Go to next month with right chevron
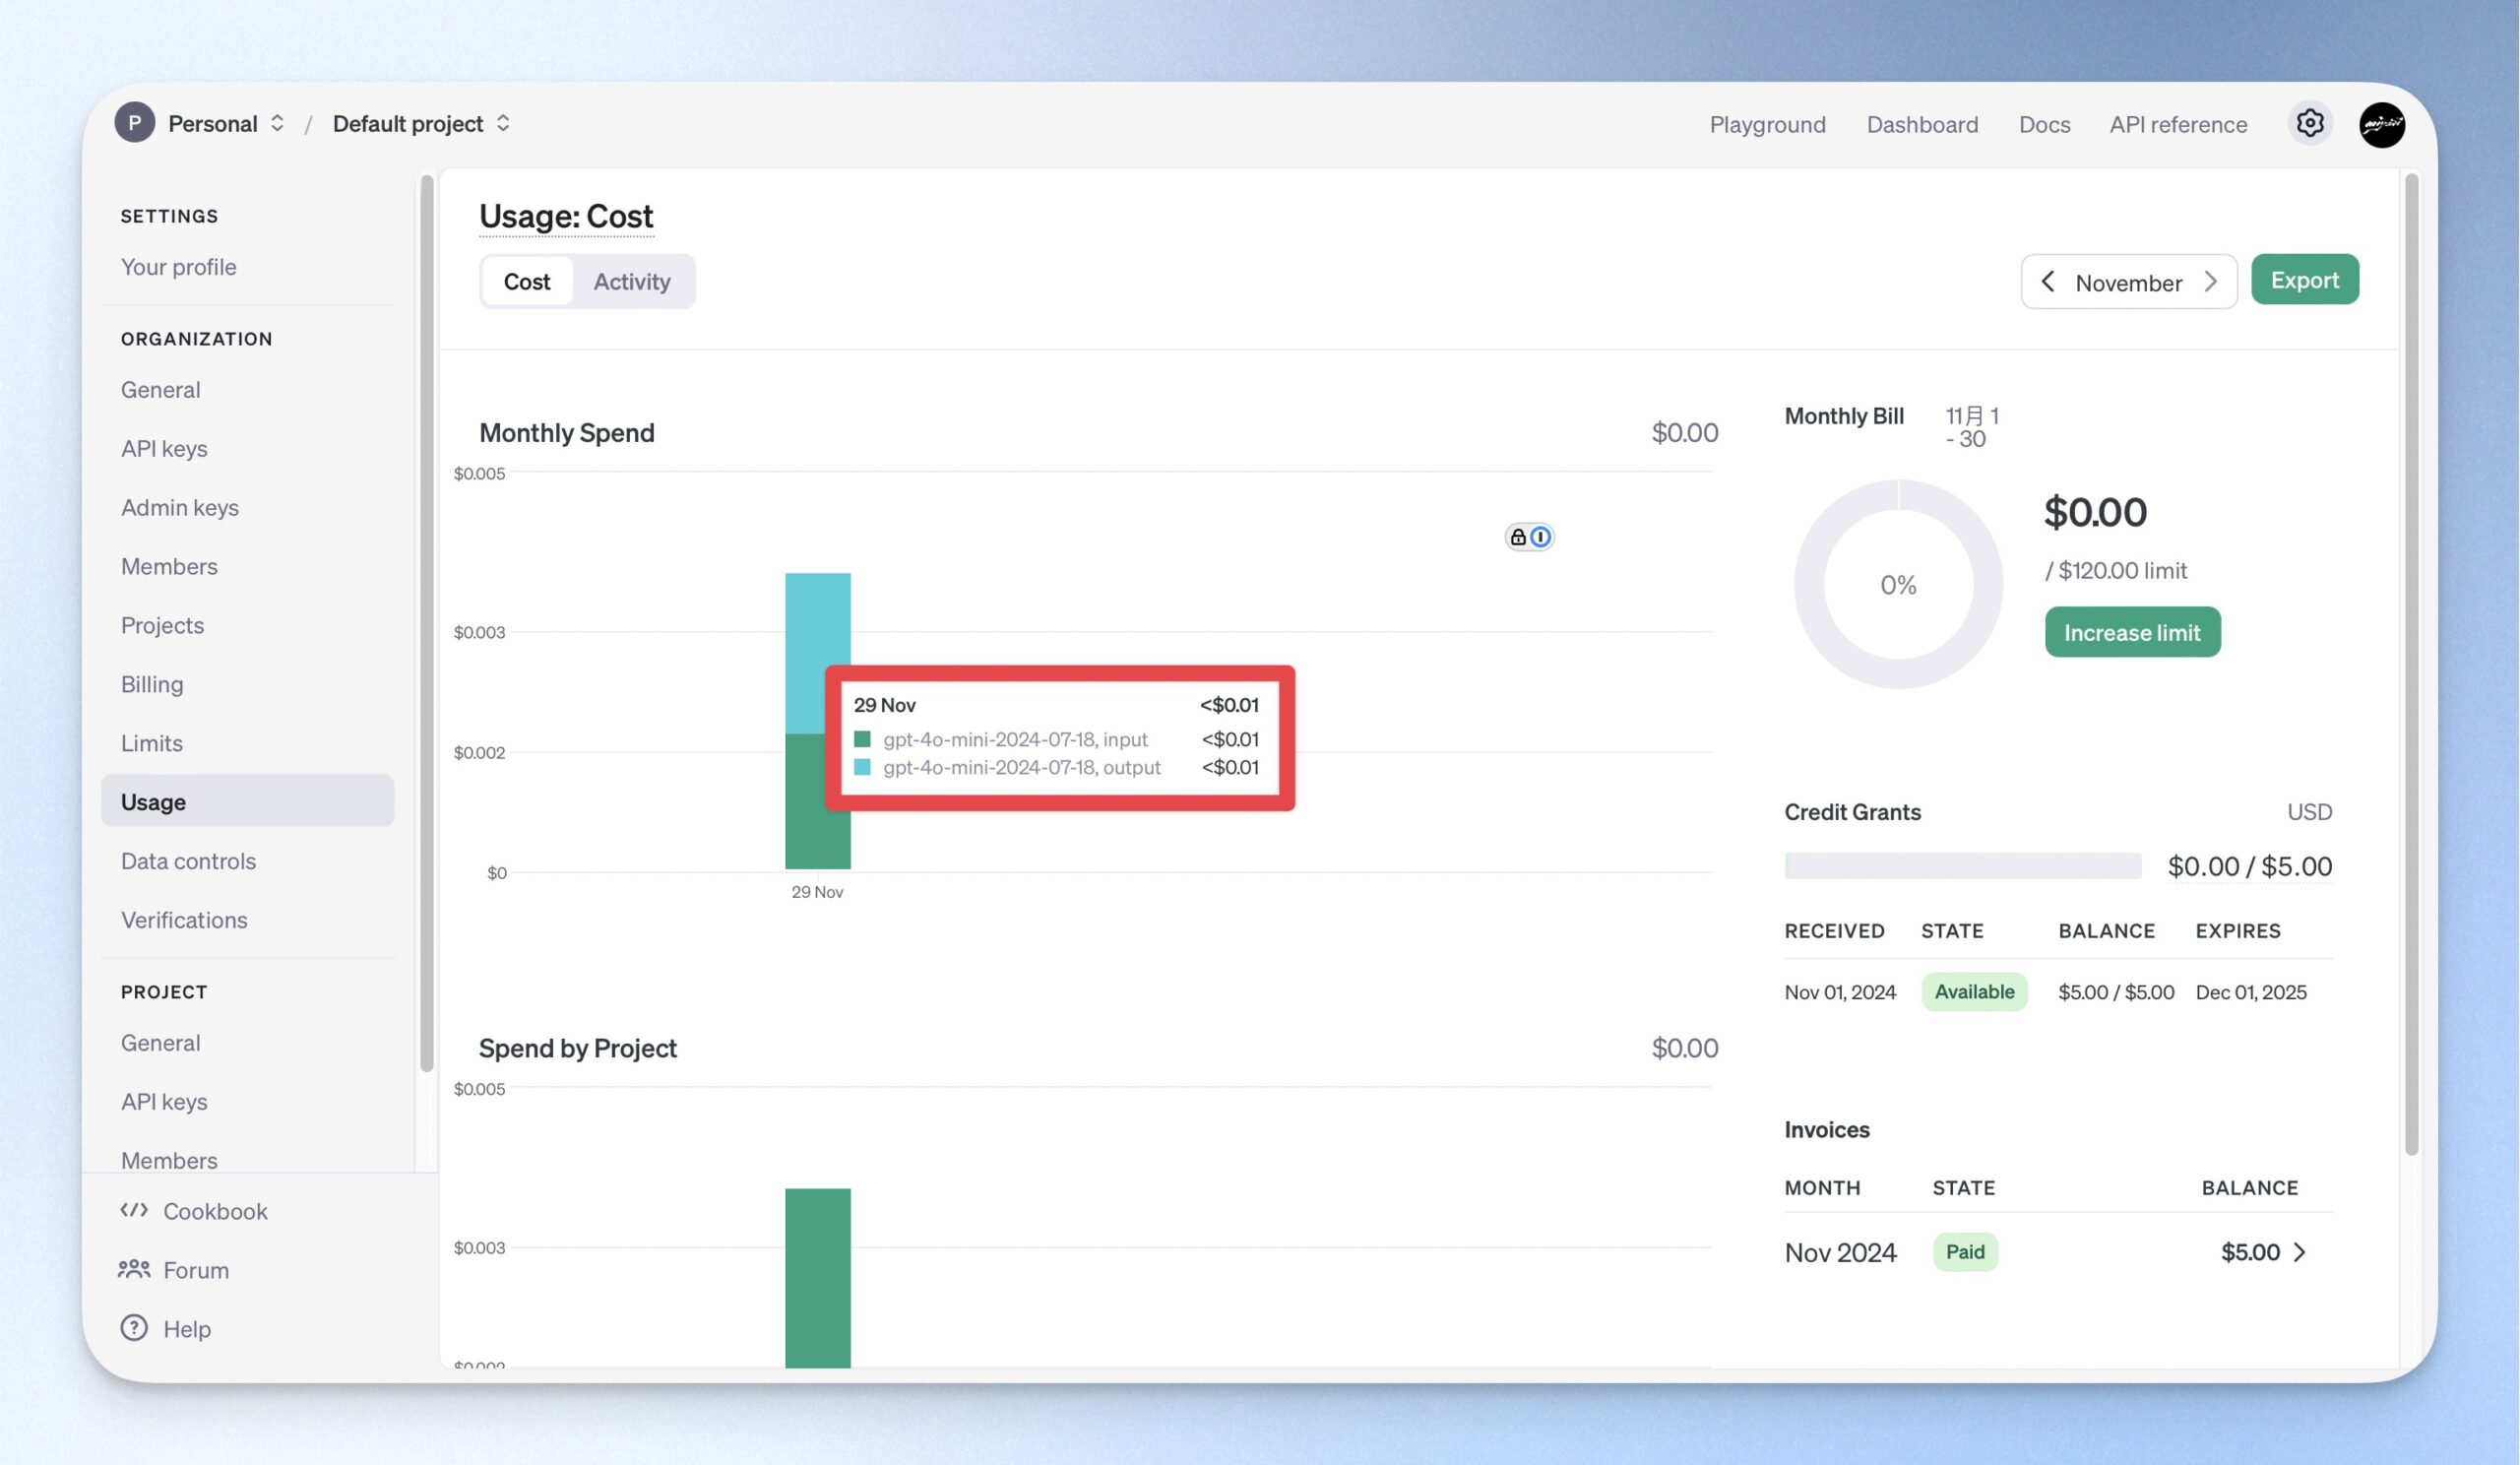 coord(2211,282)
